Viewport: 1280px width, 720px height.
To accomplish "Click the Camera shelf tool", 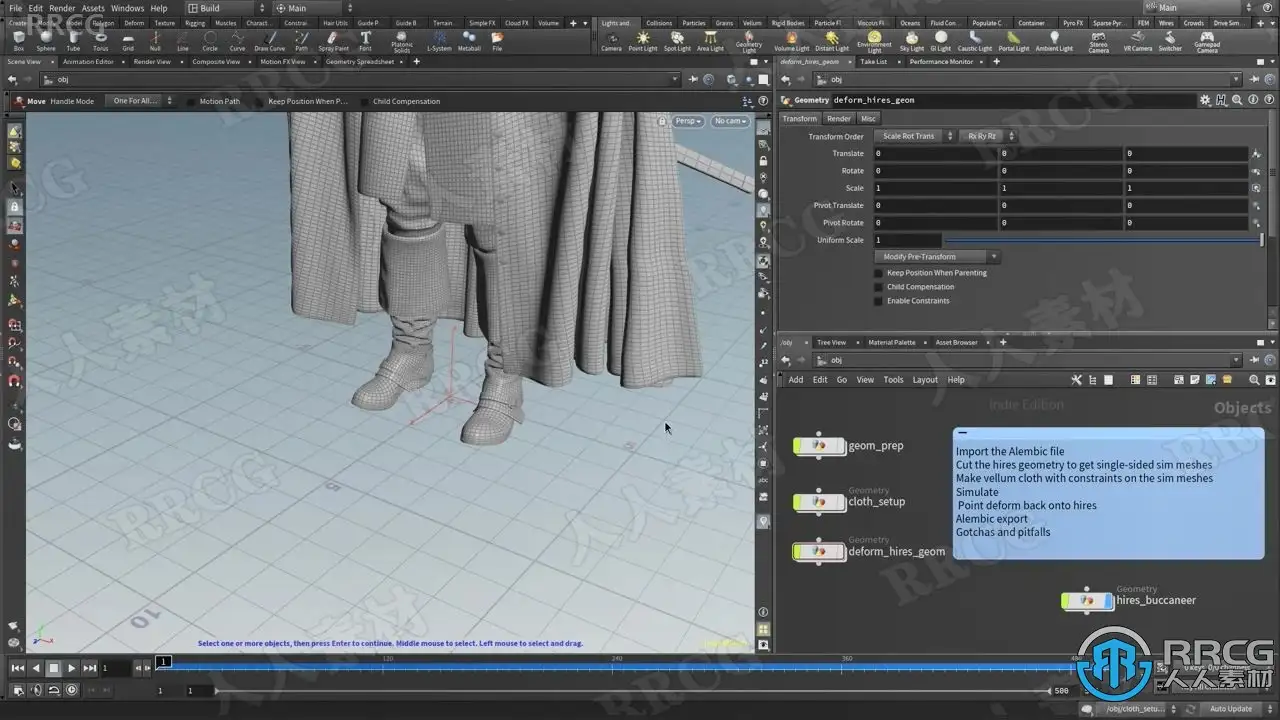I will point(611,40).
